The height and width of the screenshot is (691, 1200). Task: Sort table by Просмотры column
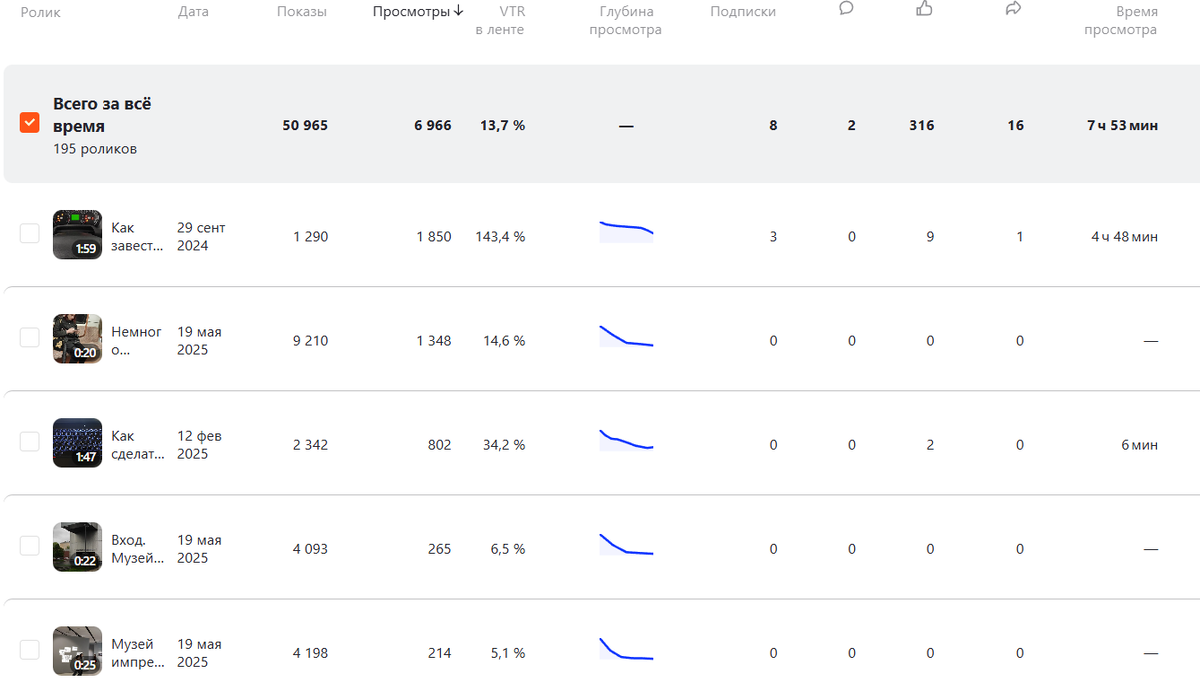tap(411, 12)
